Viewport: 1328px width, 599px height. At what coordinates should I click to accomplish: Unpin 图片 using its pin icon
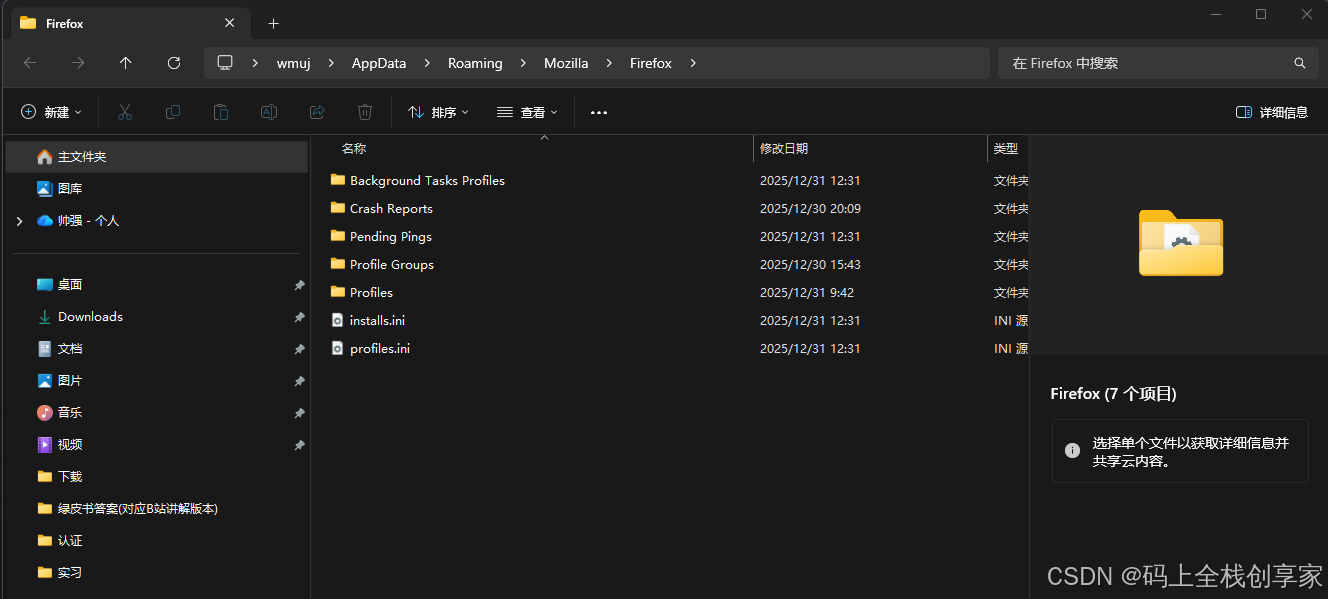click(x=299, y=381)
